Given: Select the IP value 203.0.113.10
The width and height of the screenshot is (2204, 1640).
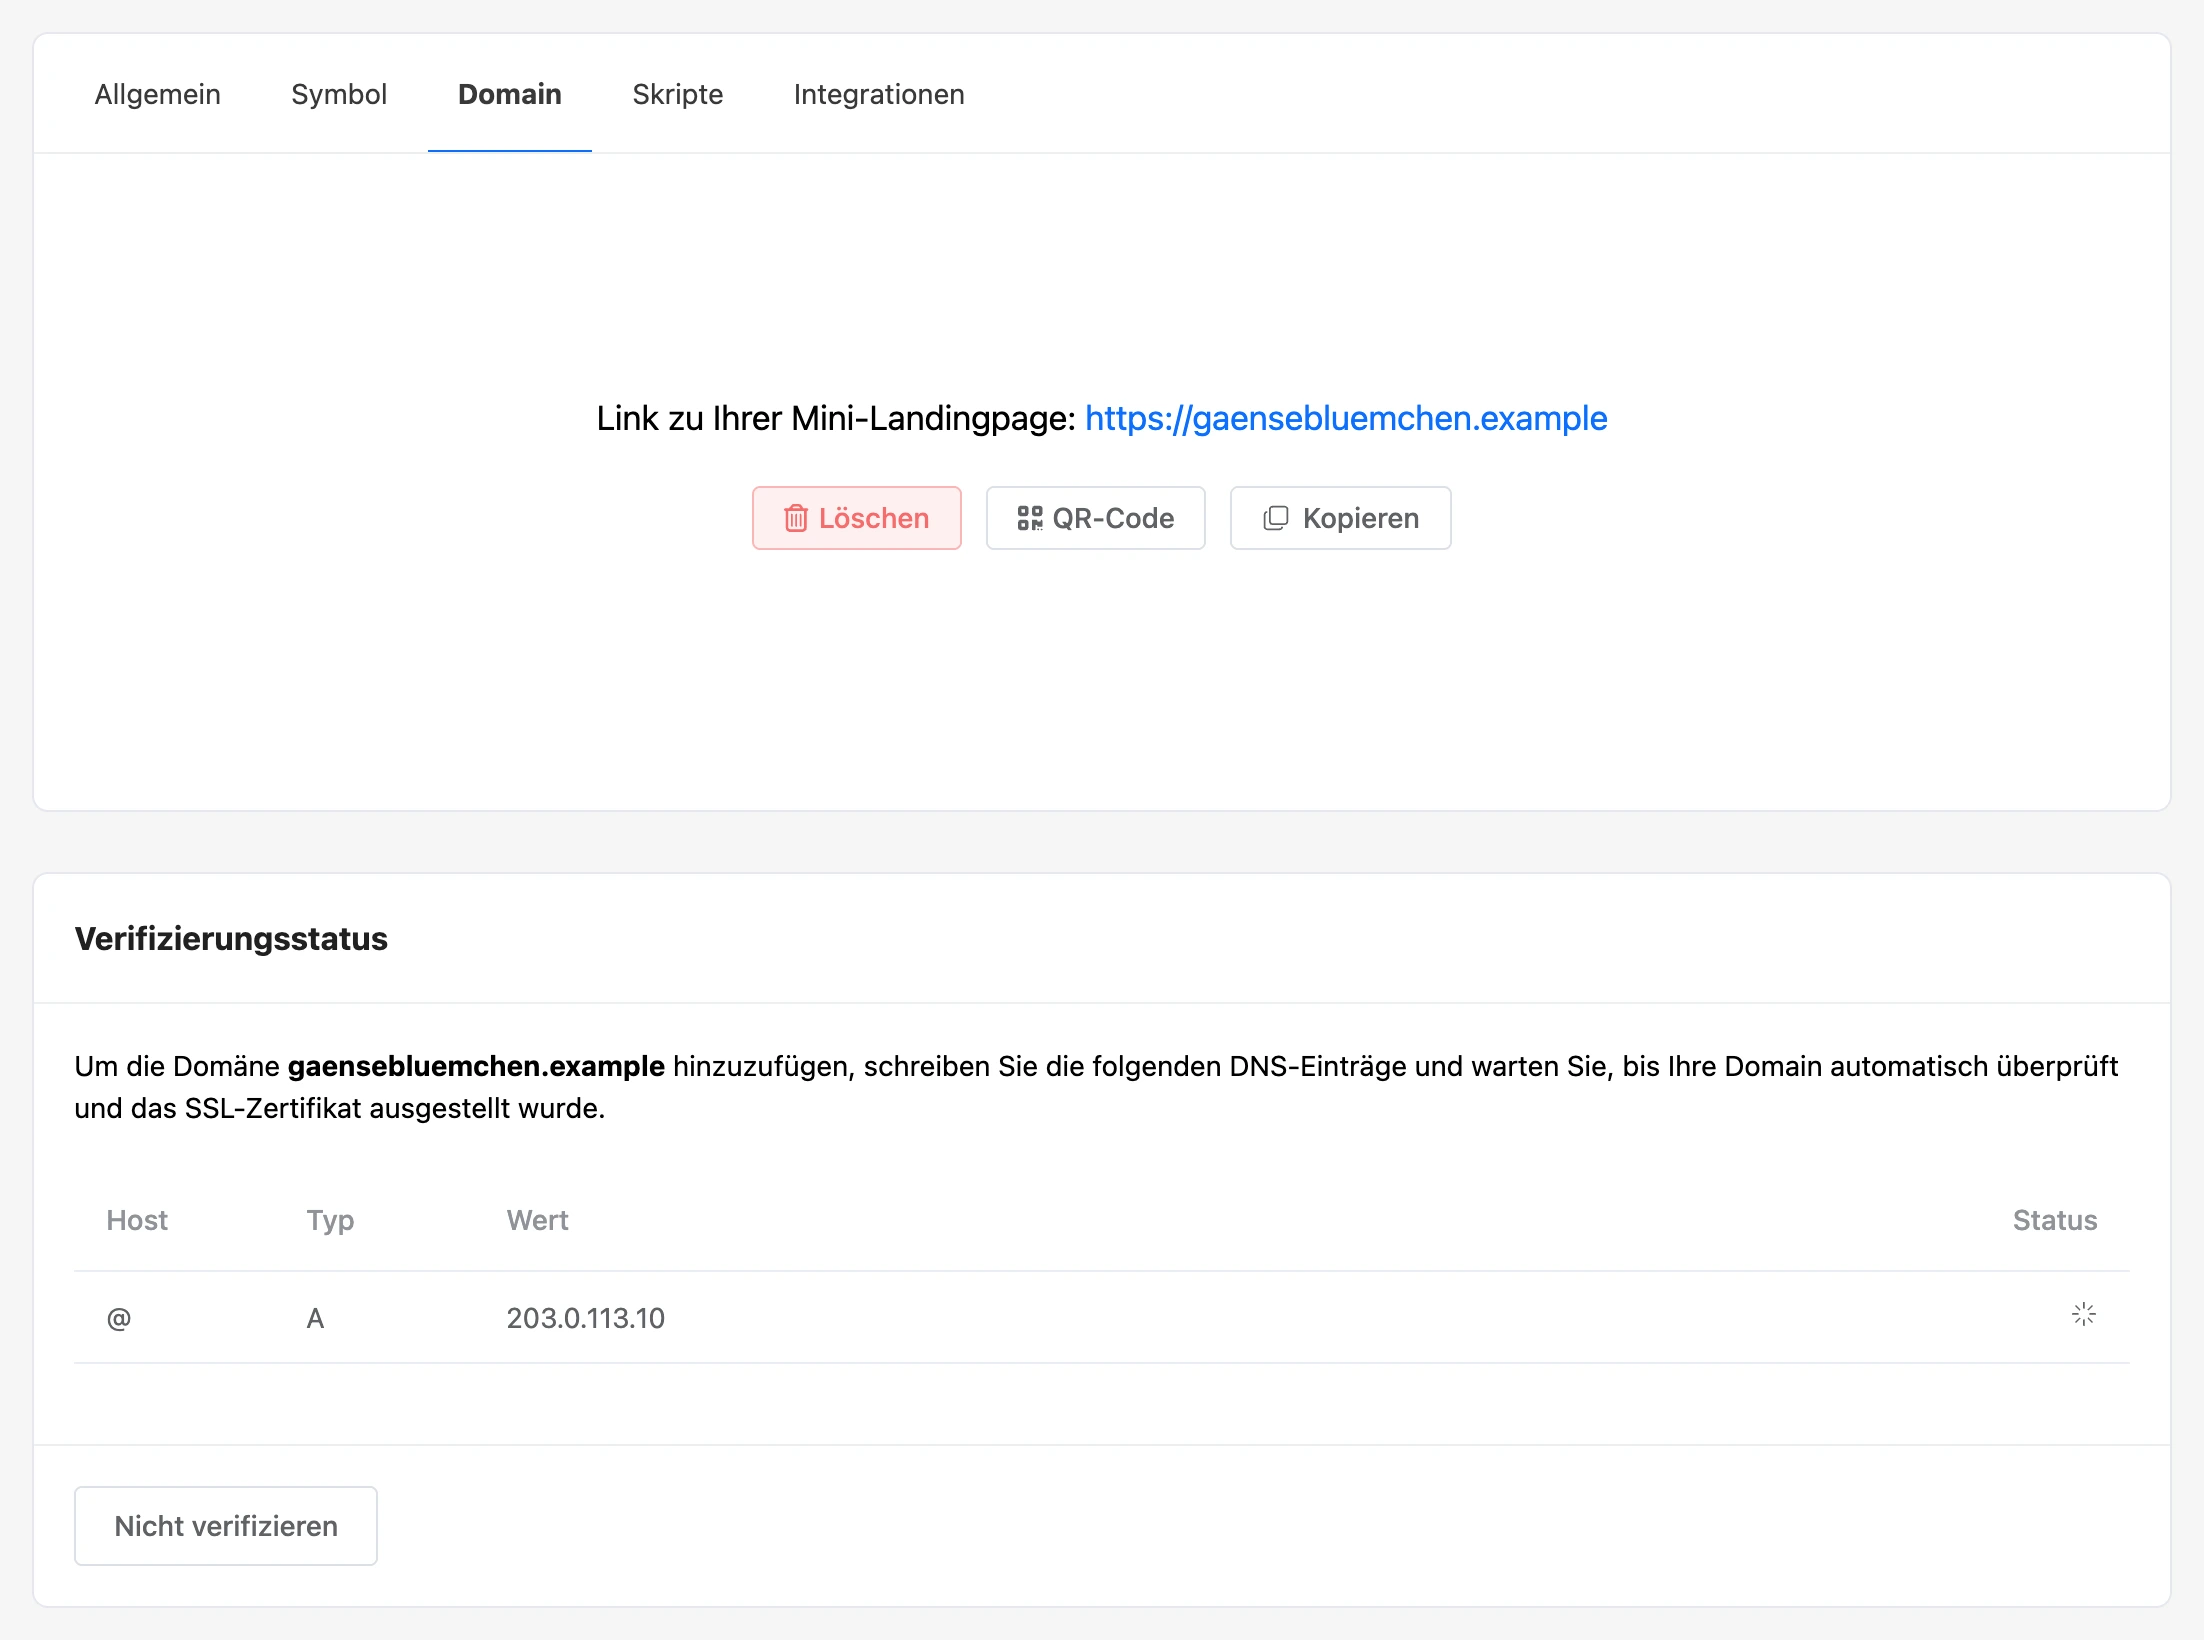Looking at the screenshot, I should [586, 1318].
